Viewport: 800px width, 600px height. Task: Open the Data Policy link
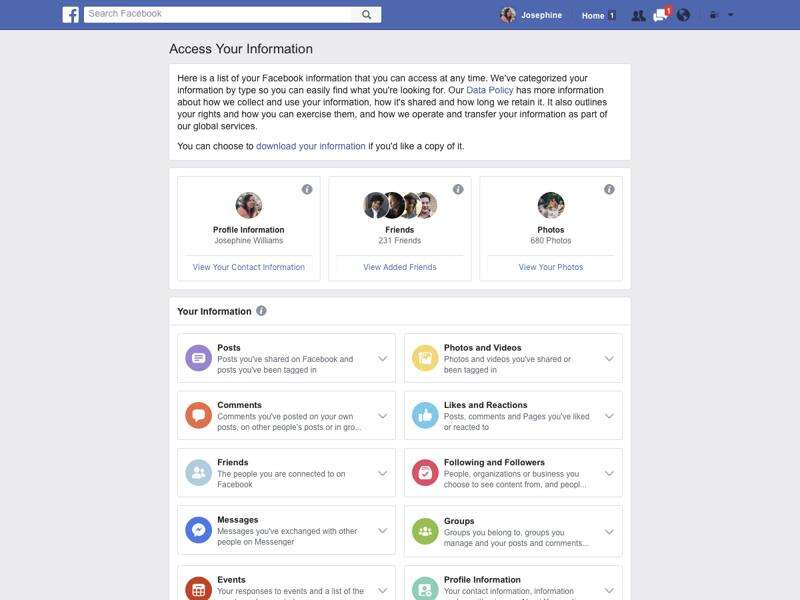click(x=489, y=90)
